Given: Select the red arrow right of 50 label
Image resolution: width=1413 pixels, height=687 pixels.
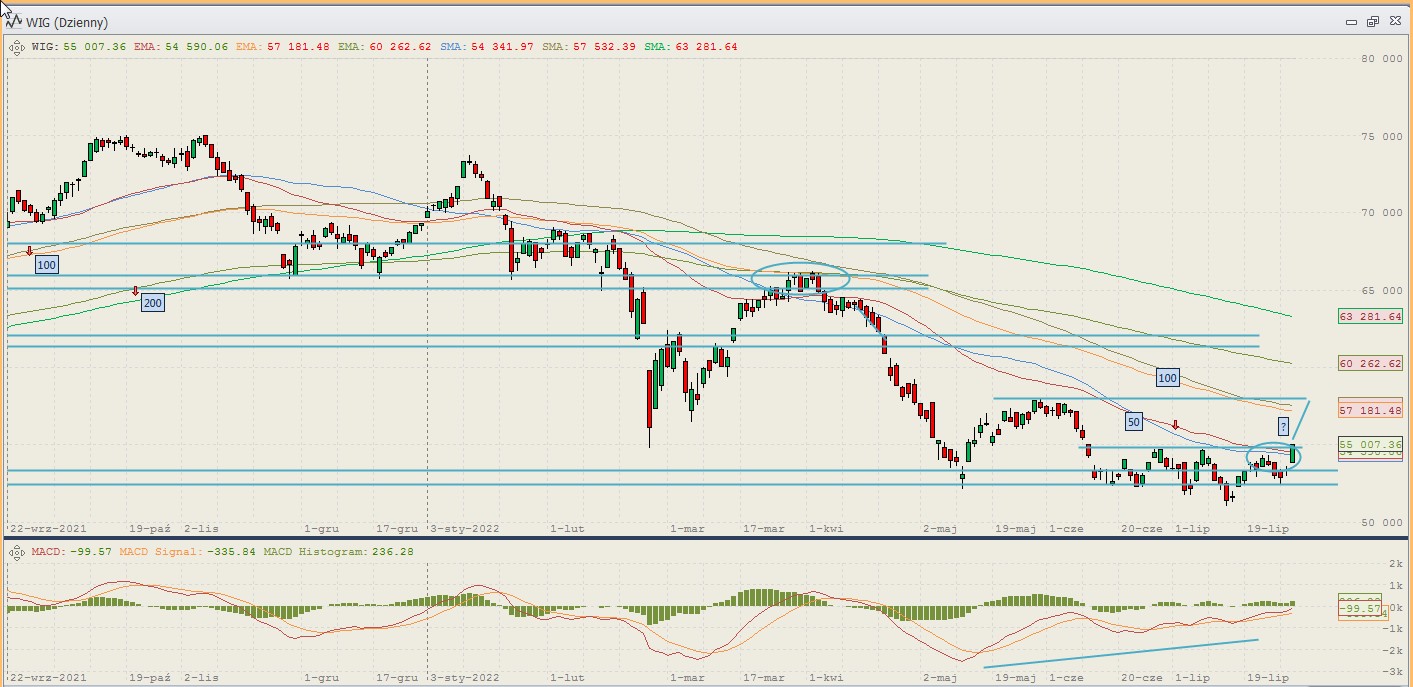Looking at the screenshot, I should (1176, 424).
